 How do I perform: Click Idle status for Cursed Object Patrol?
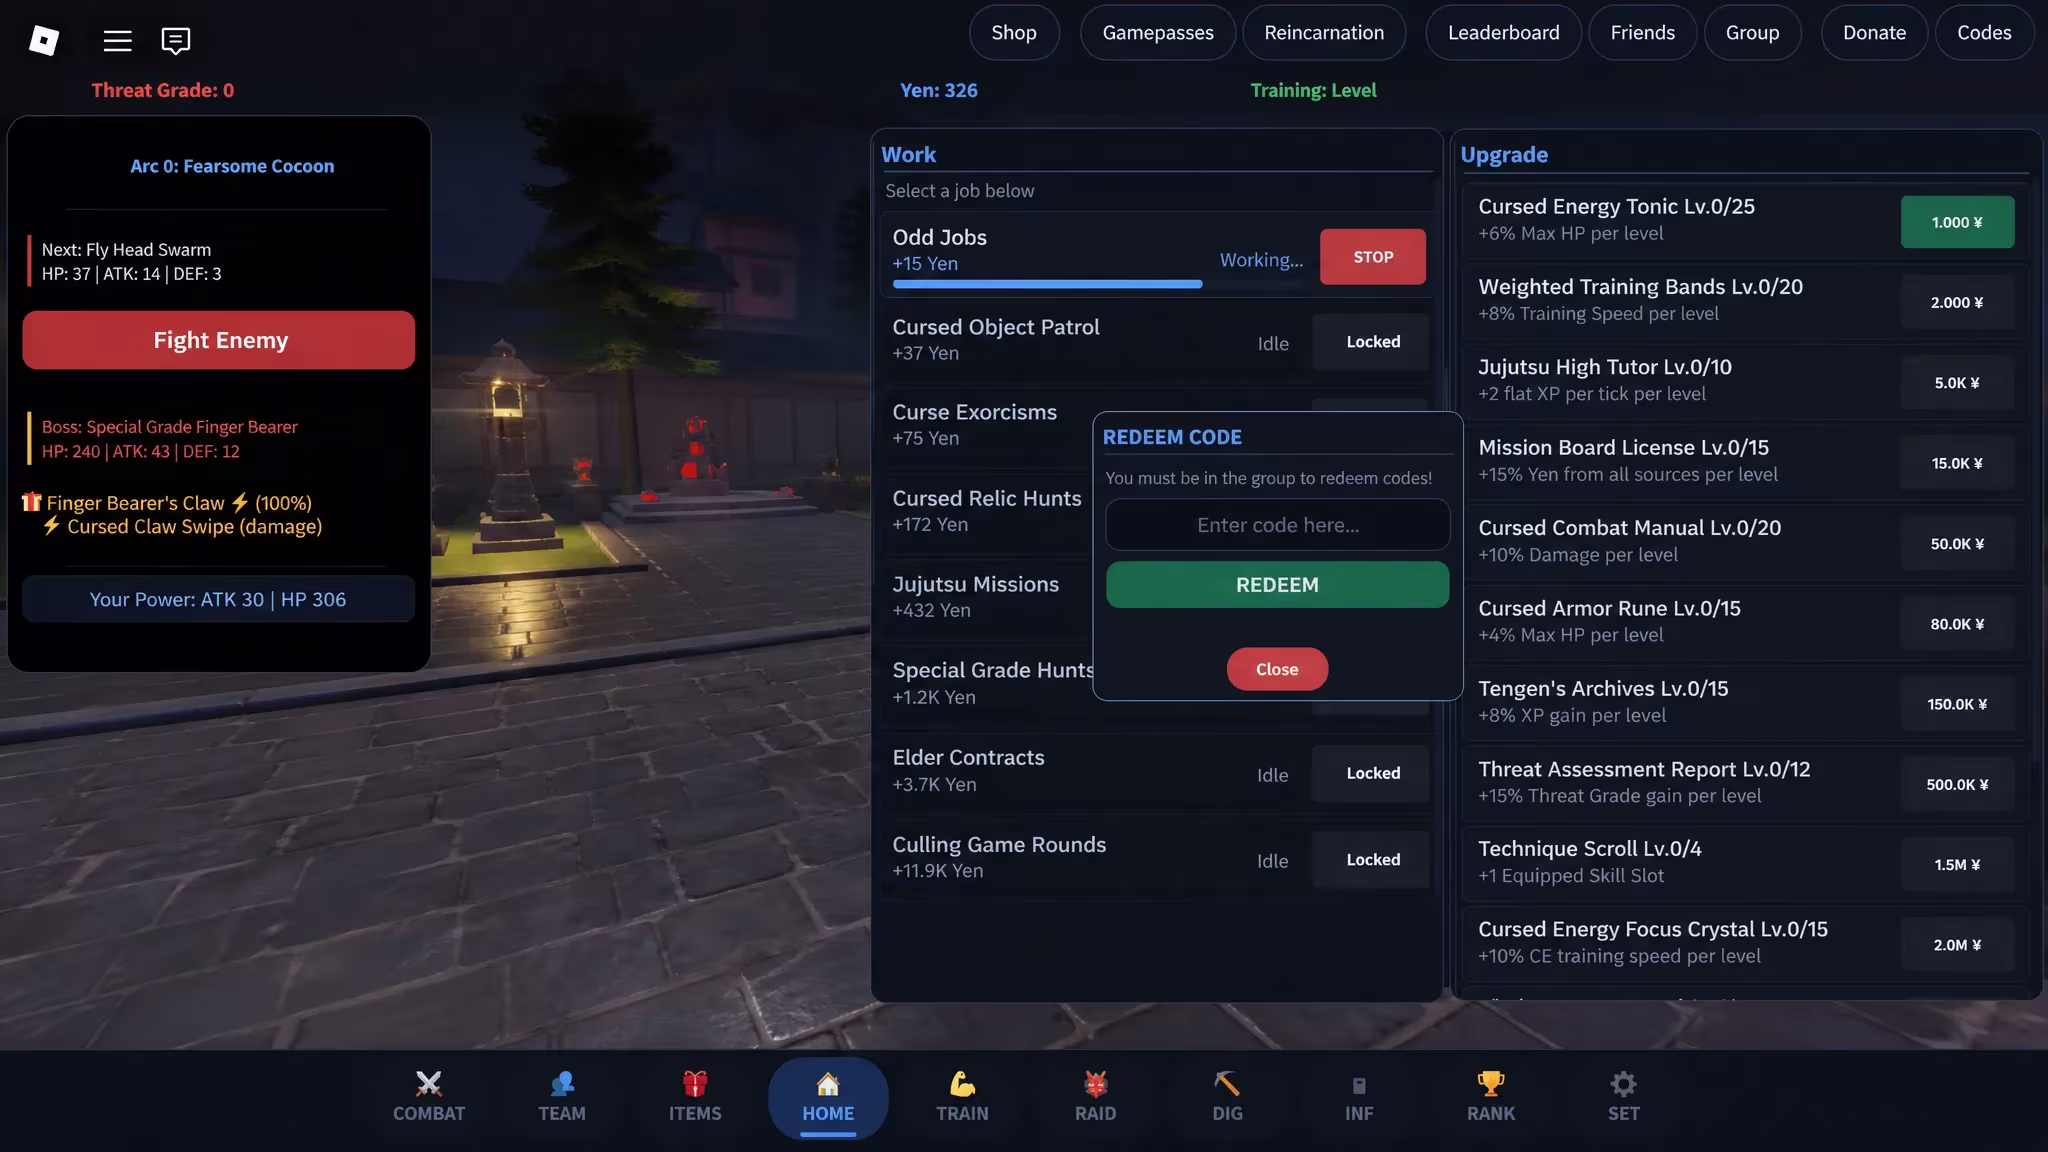tap(1273, 343)
